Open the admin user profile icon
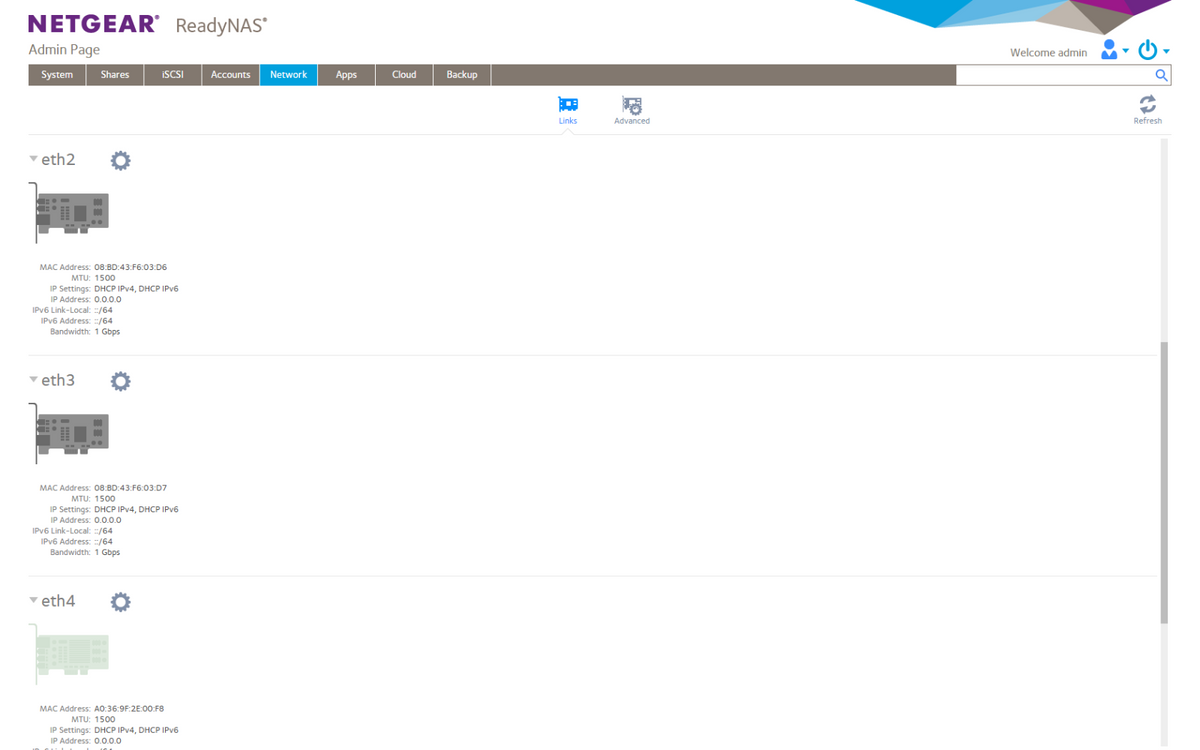This screenshot has height=750, width=1200. [x=1109, y=50]
